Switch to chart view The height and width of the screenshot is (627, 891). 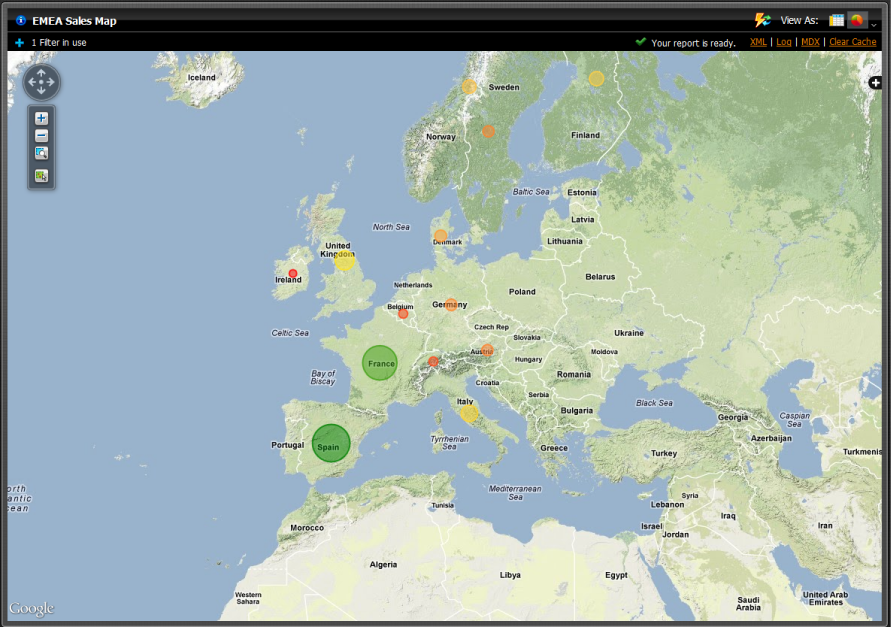coord(857,20)
